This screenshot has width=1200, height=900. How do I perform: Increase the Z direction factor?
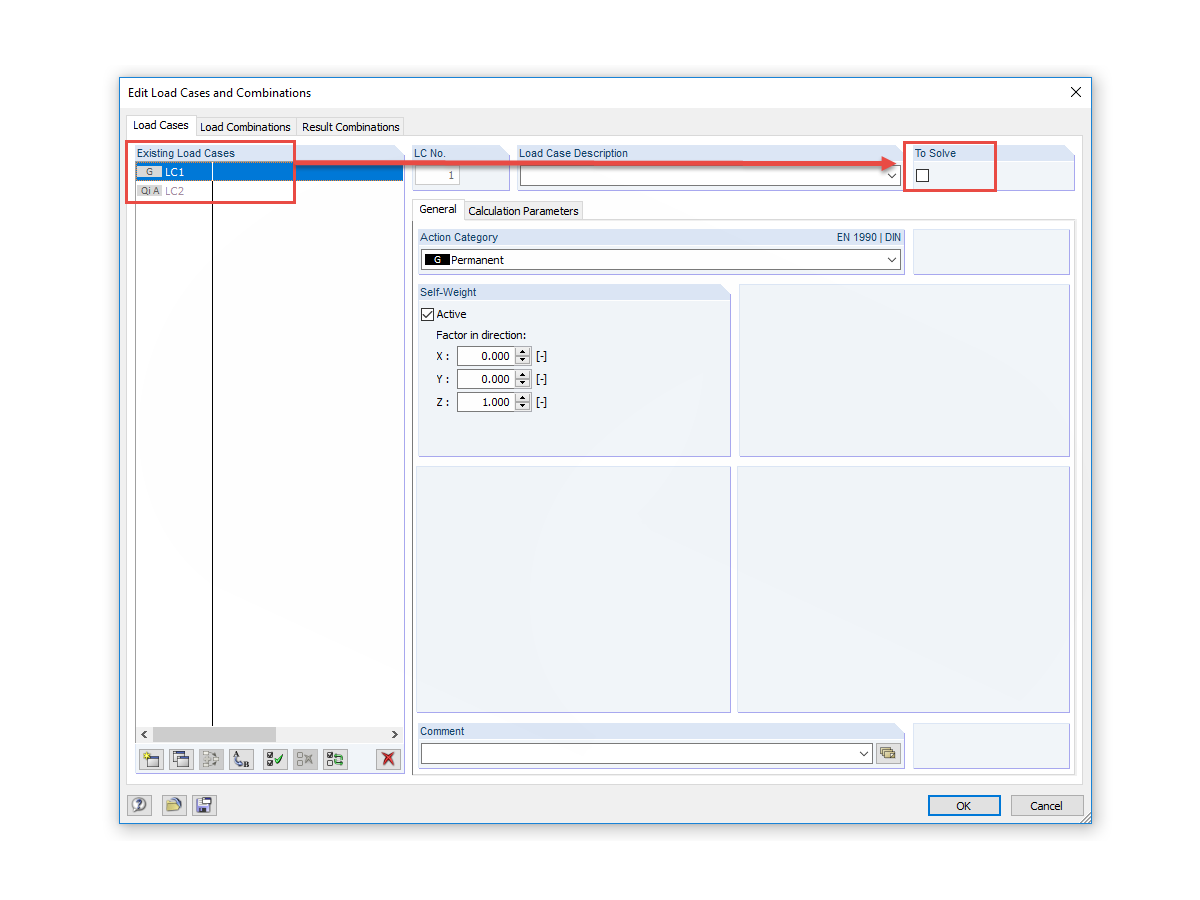pyautogui.click(x=523, y=398)
